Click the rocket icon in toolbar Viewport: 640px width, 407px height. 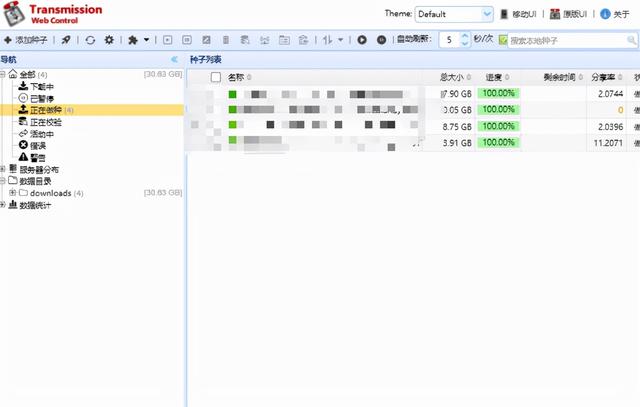point(66,40)
